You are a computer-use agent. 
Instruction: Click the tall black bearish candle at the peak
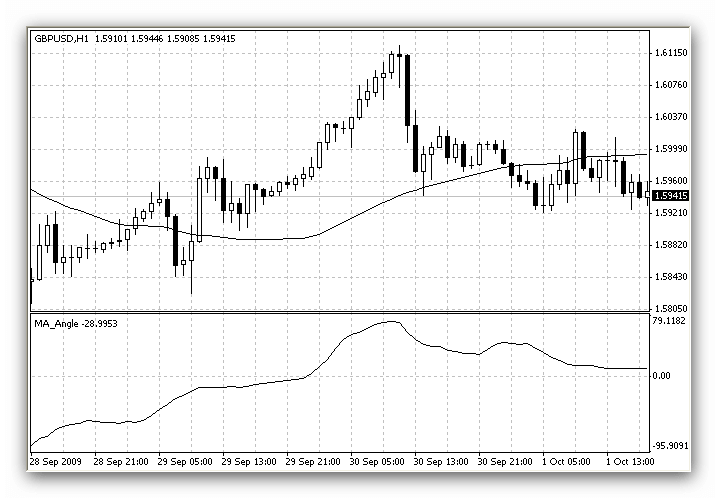click(407, 90)
